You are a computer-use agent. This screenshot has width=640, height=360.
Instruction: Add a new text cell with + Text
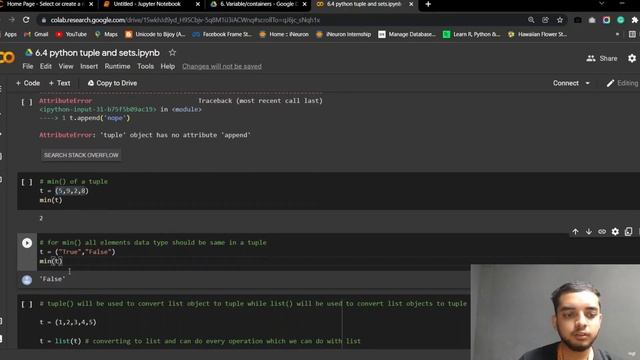(x=60, y=83)
